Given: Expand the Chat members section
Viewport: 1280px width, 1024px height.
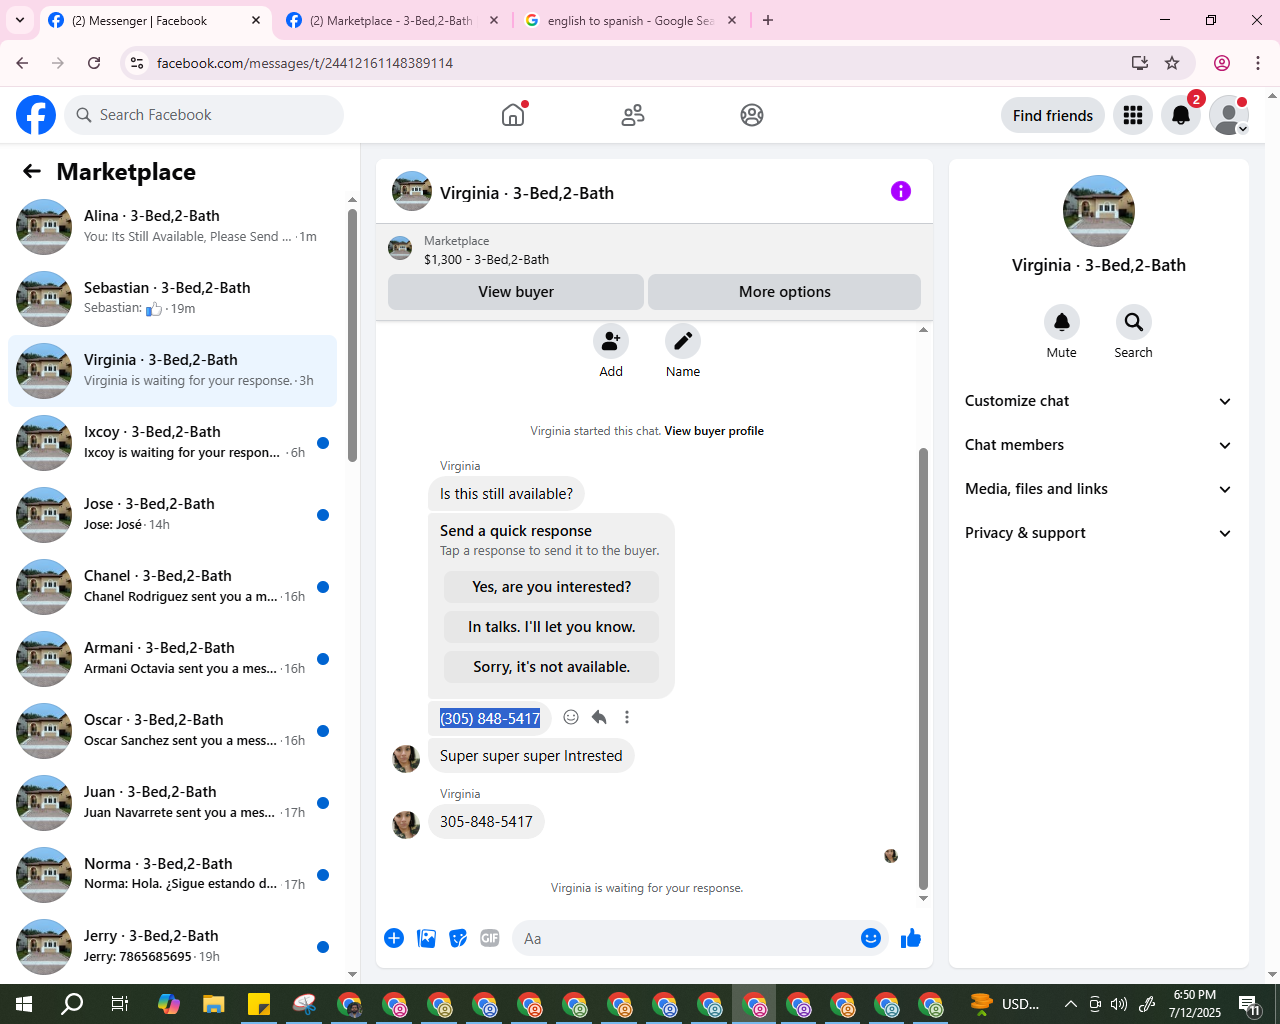Looking at the screenshot, I should (1098, 445).
